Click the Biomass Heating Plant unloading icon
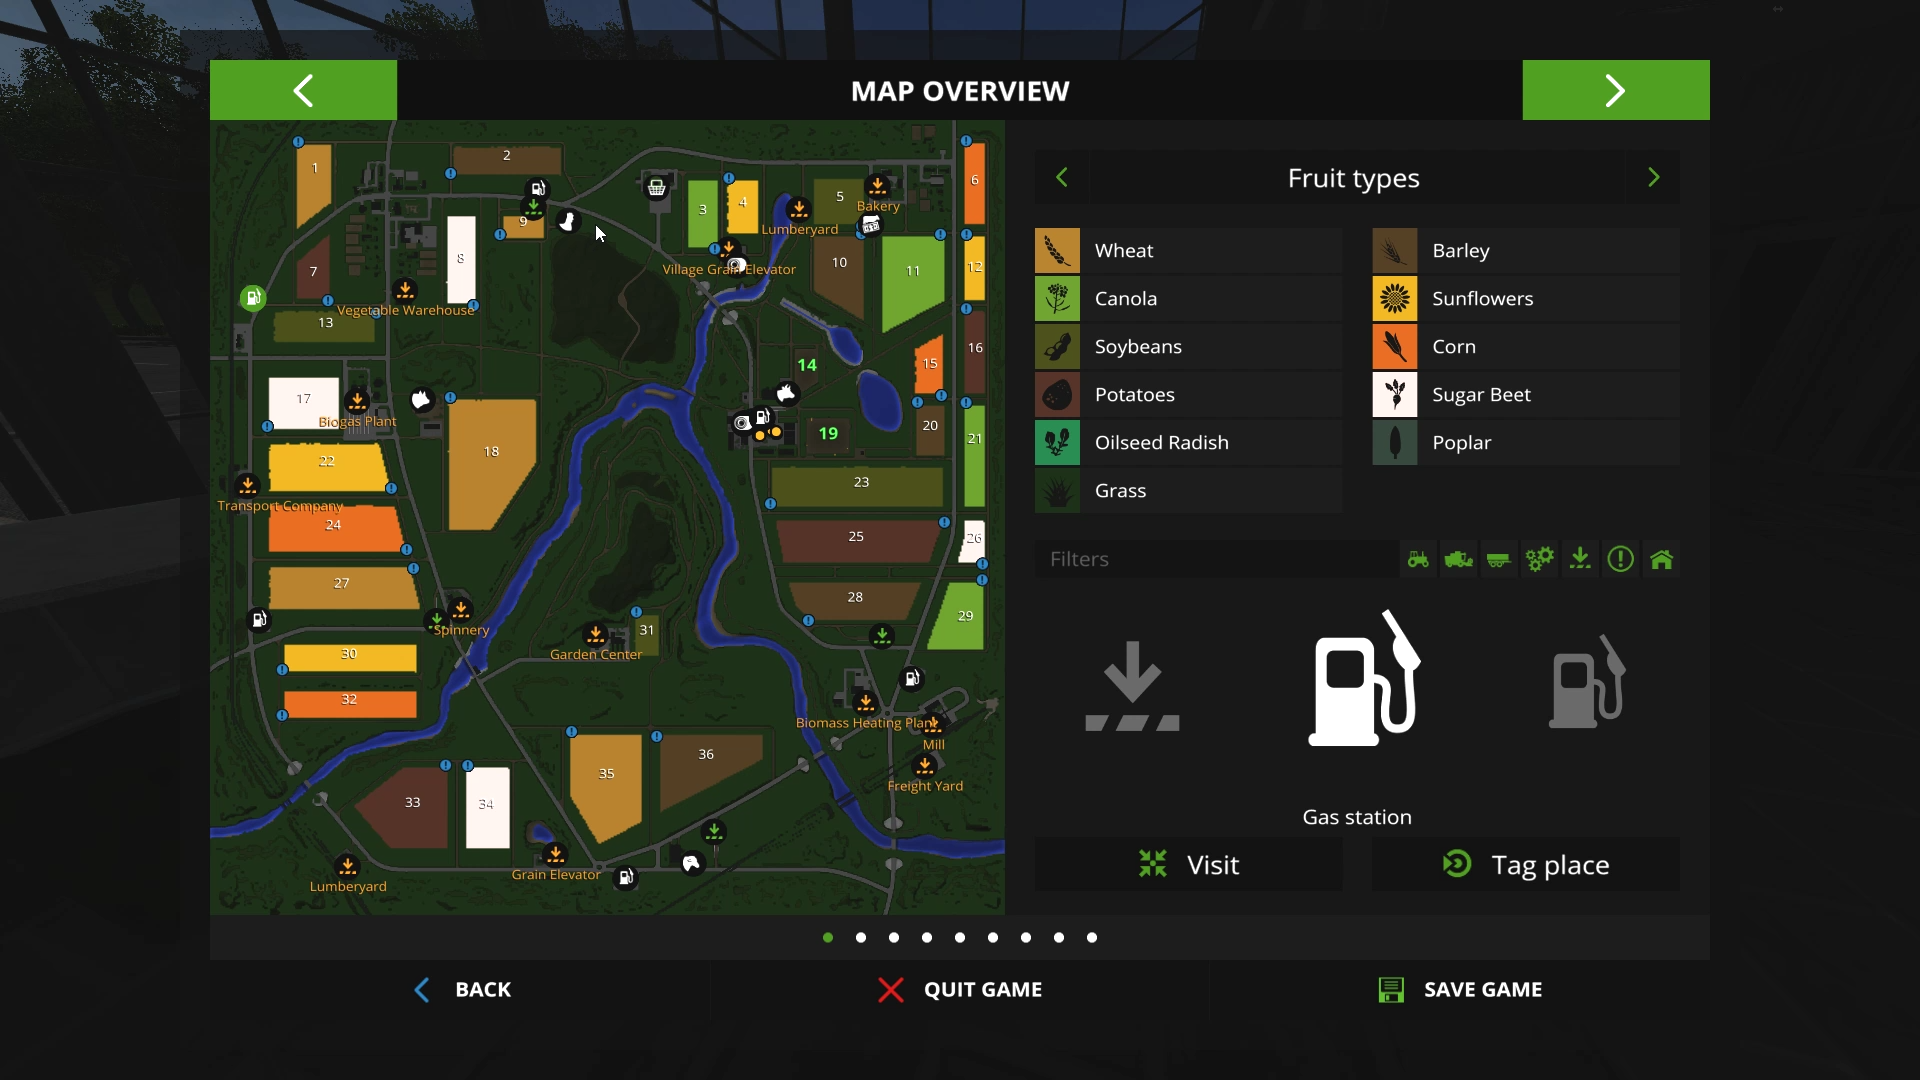 (866, 702)
